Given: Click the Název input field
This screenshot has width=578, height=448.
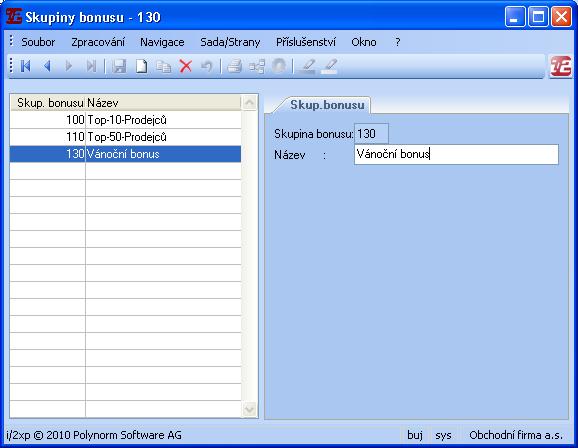Looking at the screenshot, I should [x=456, y=154].
